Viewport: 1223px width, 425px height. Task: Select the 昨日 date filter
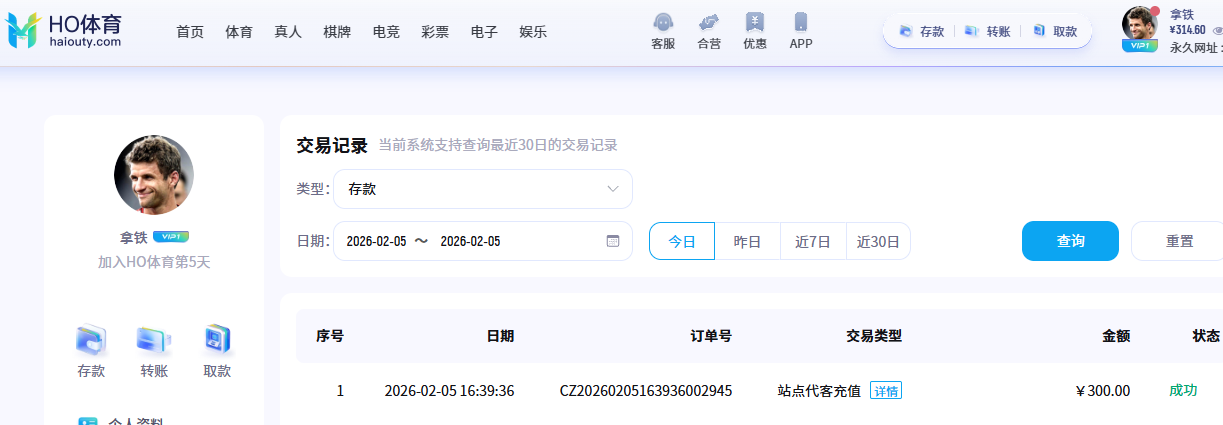pyautogui.click(x=747, y=241)
